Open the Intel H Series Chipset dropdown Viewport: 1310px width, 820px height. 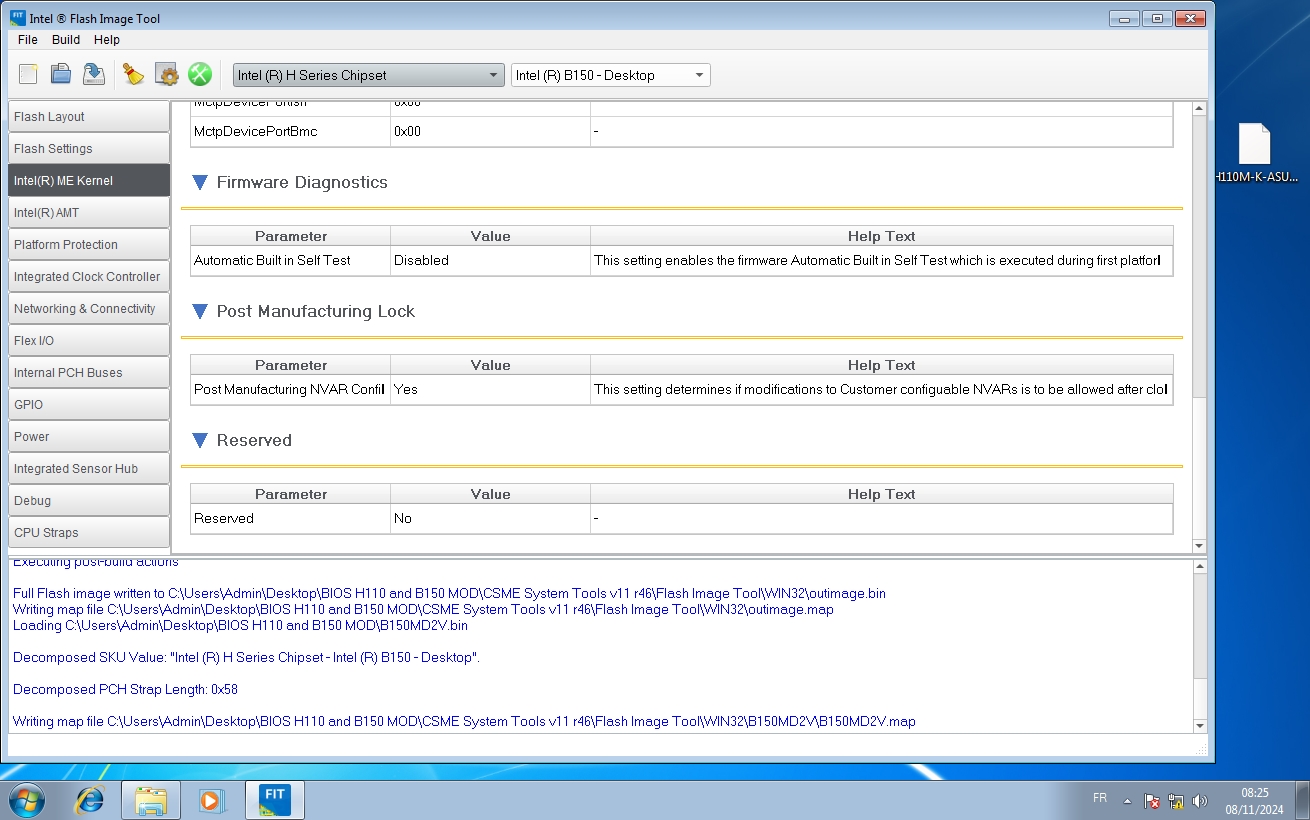[368, 75]
